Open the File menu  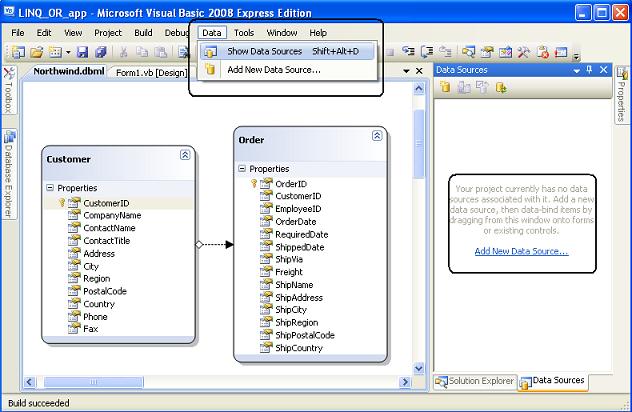click(x=18, y=33)
